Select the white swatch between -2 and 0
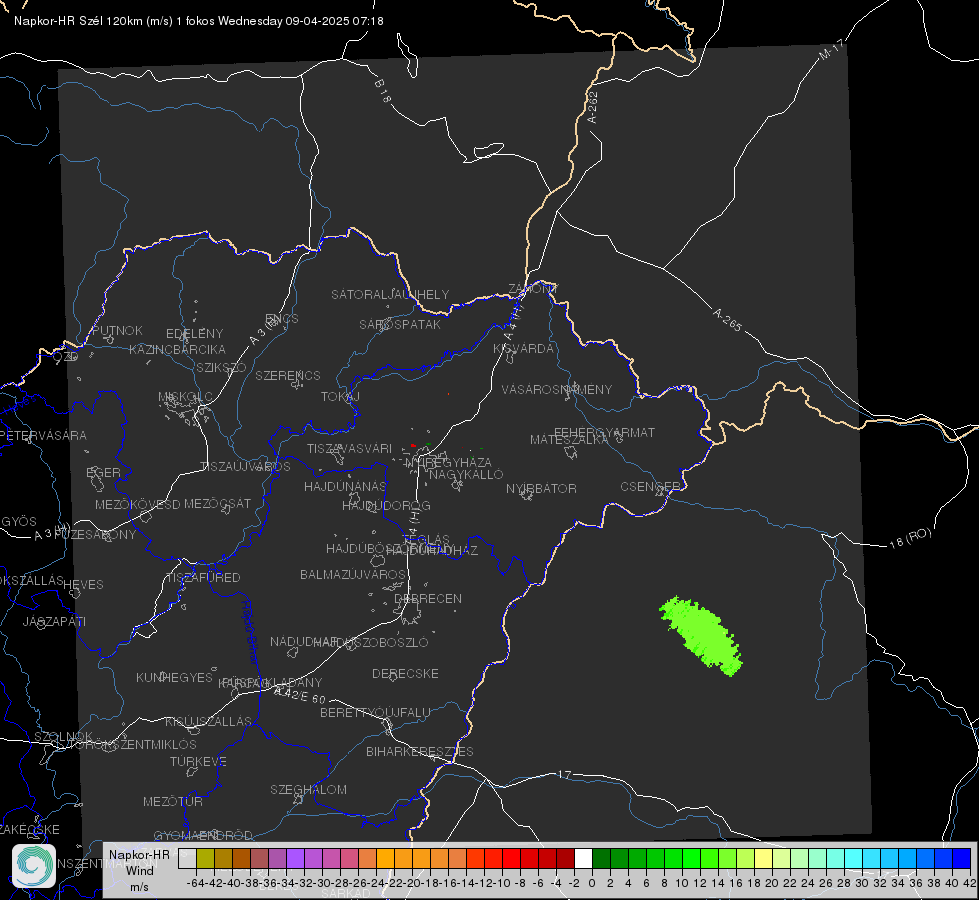This screenshot has width=979, height=900. coord(583,858)
